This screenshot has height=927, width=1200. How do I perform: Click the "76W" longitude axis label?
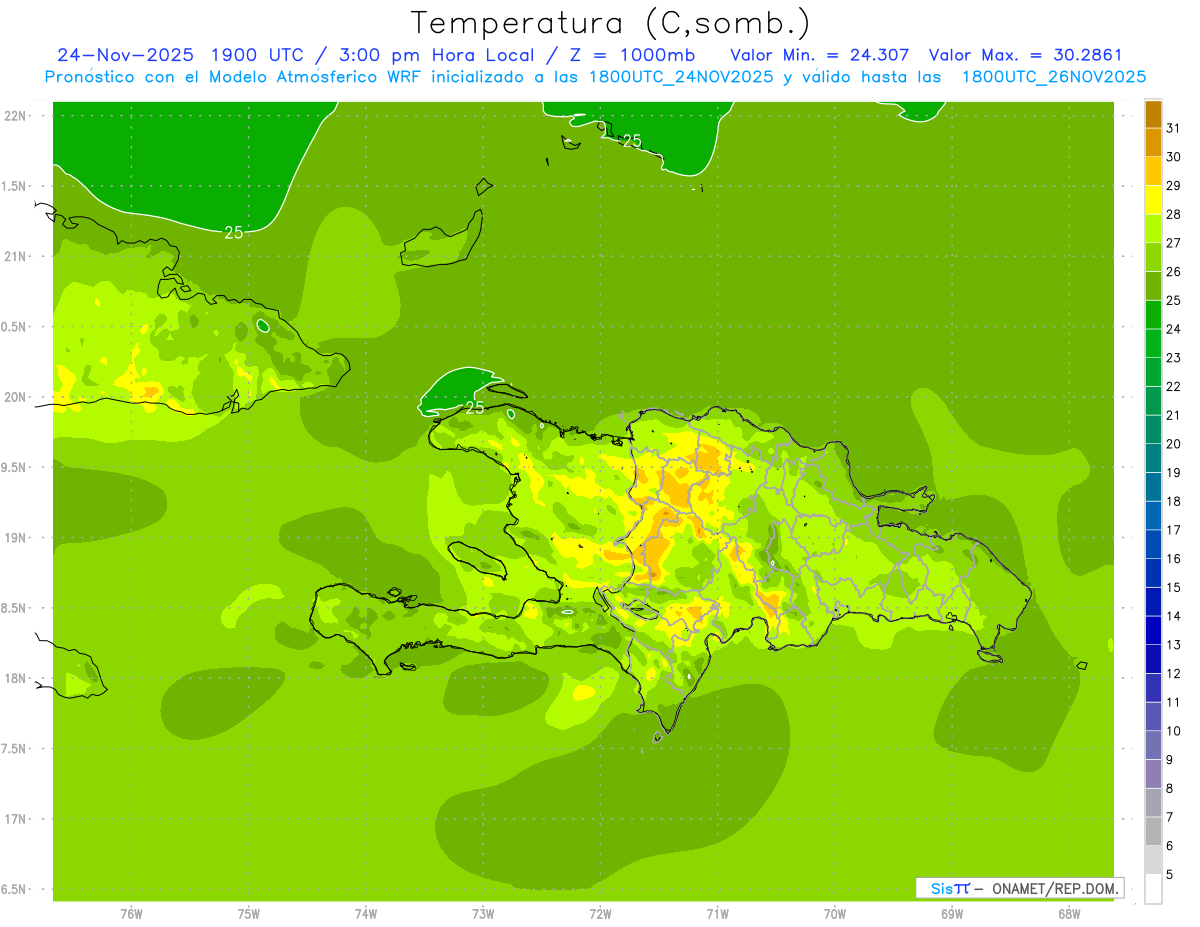[131, 914]
